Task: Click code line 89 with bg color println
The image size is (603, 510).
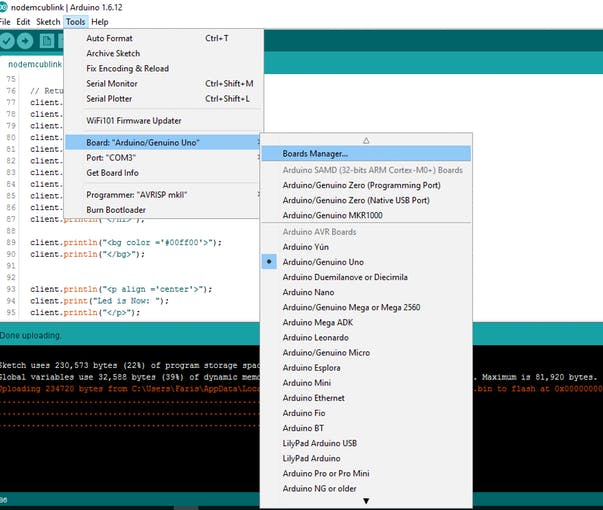Action: 126,243
